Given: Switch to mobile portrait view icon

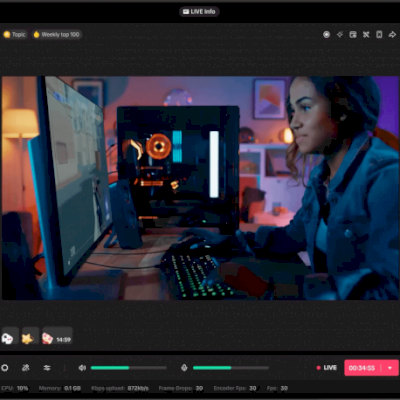Looking at the screenshot, I should (379, 35).
